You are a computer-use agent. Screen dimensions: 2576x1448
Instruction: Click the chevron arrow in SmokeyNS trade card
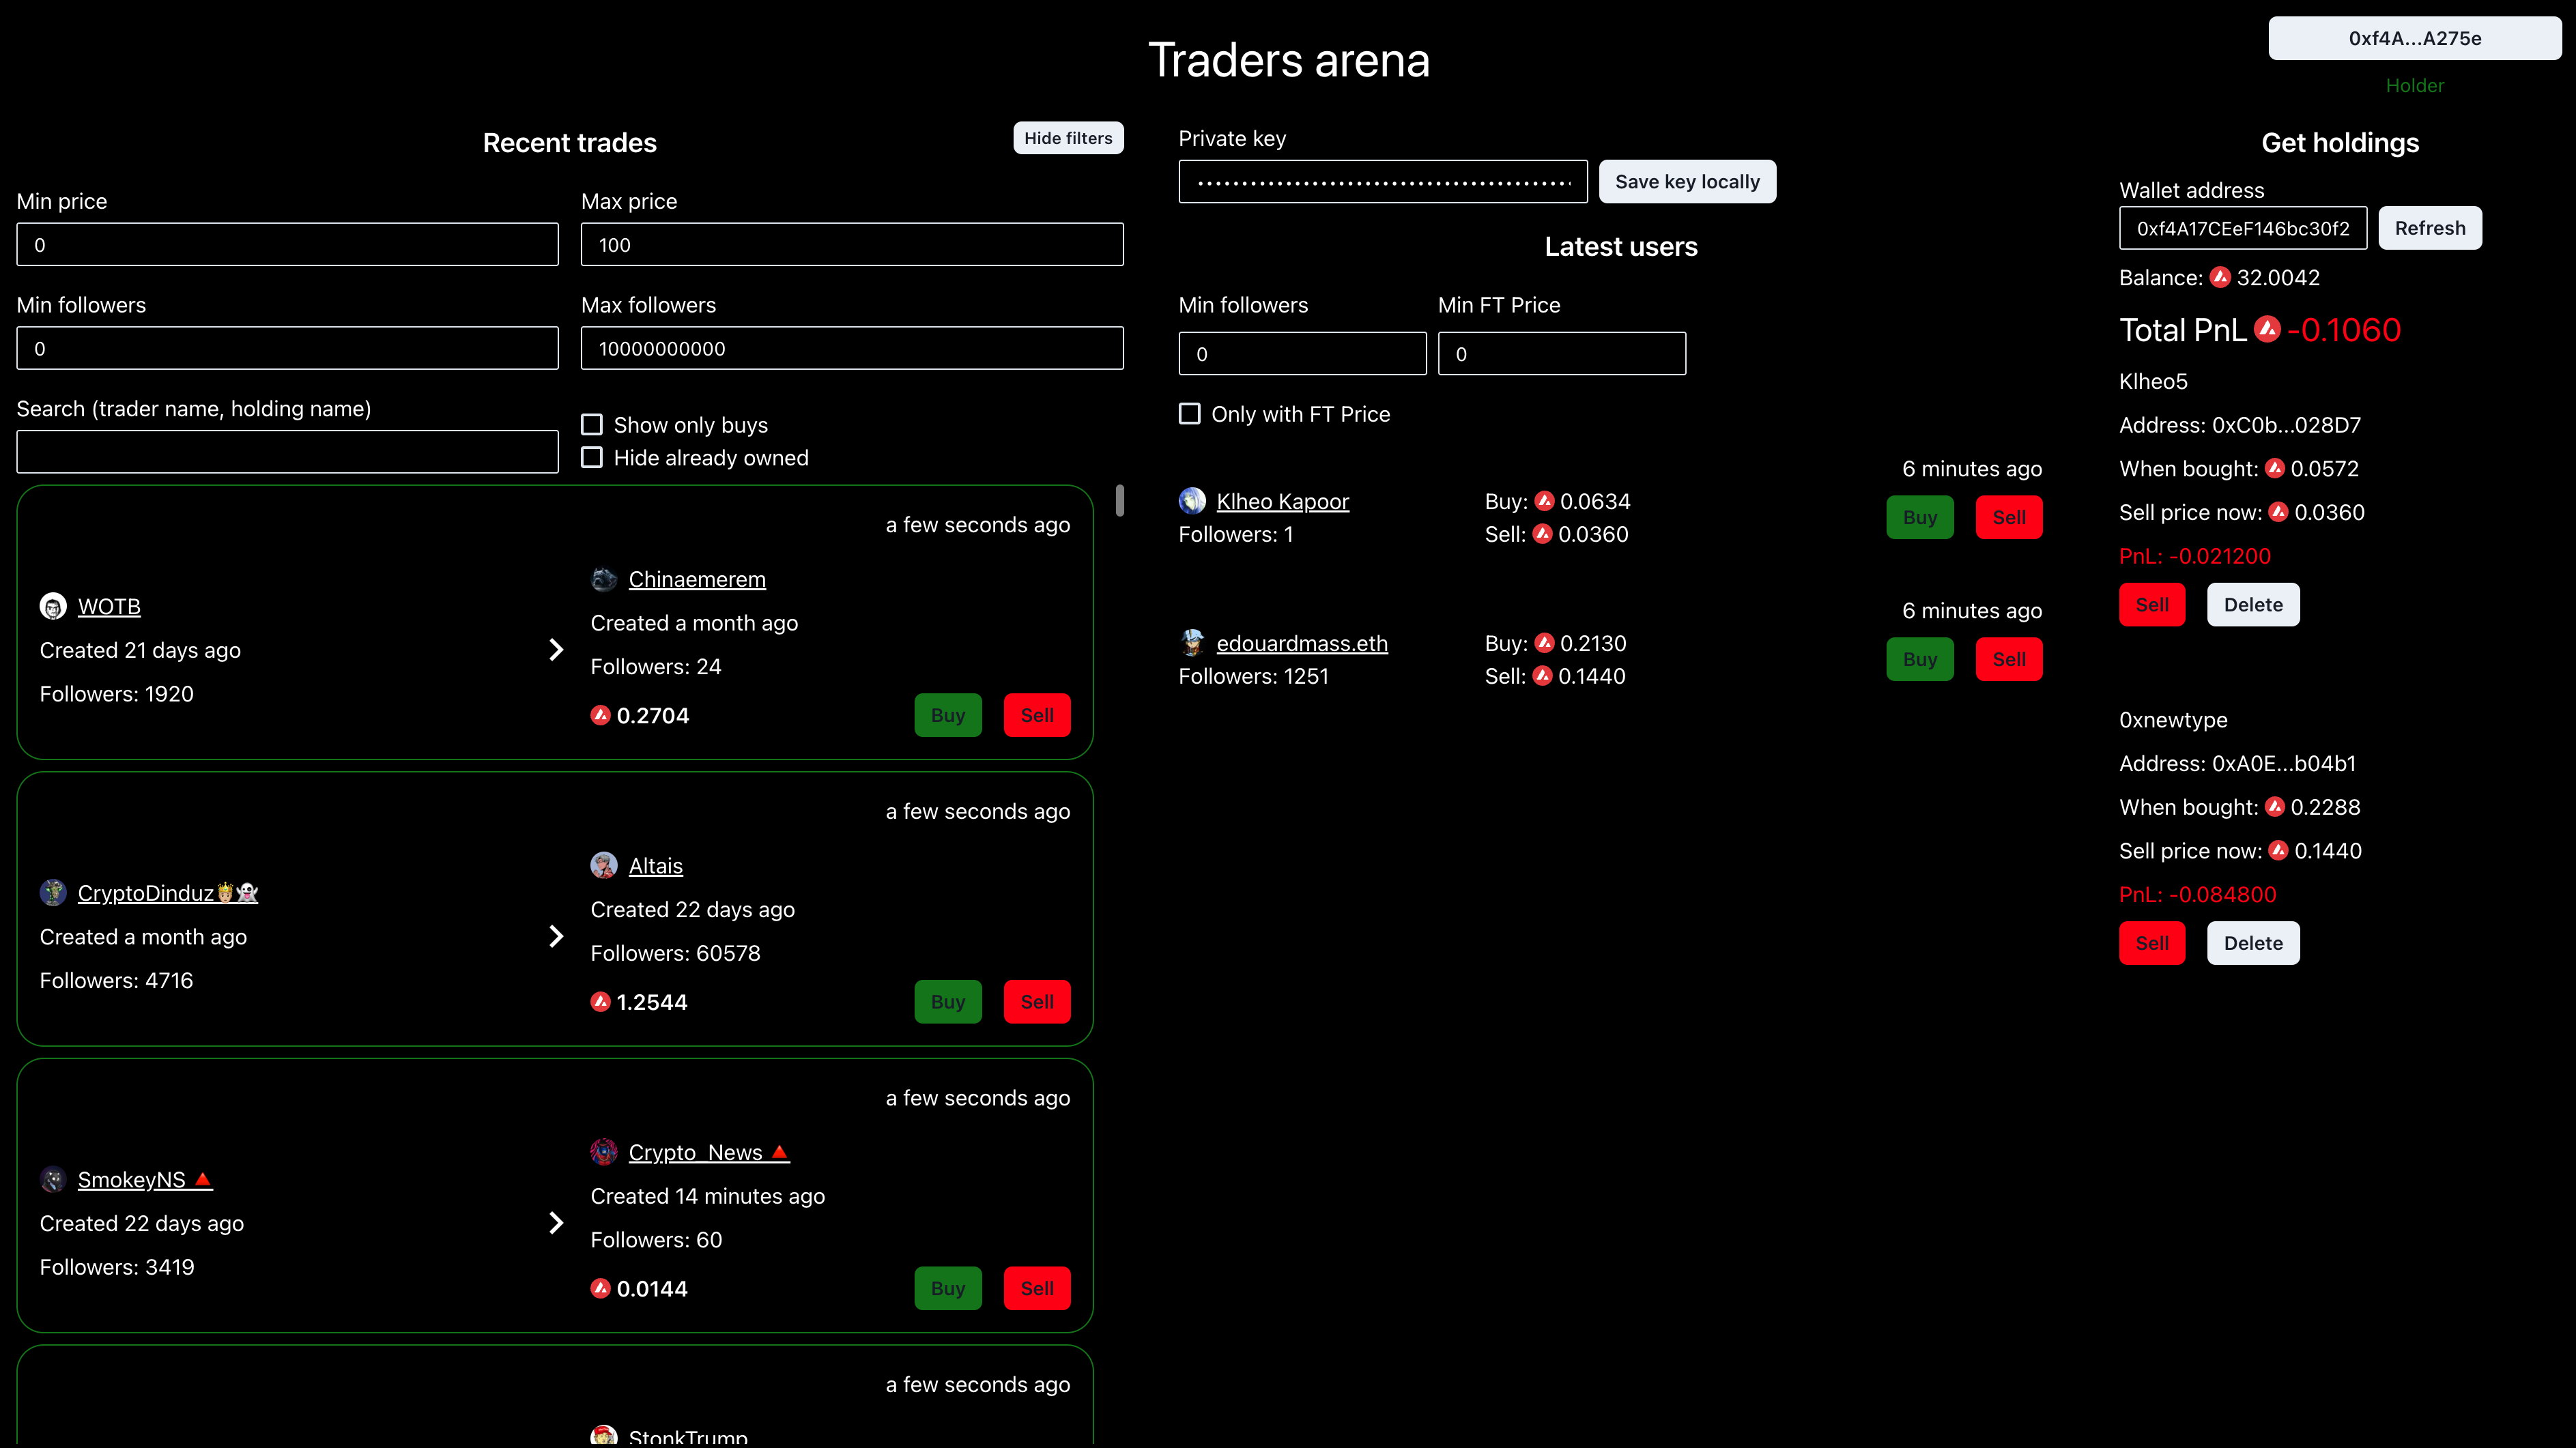click(556, 1223)
